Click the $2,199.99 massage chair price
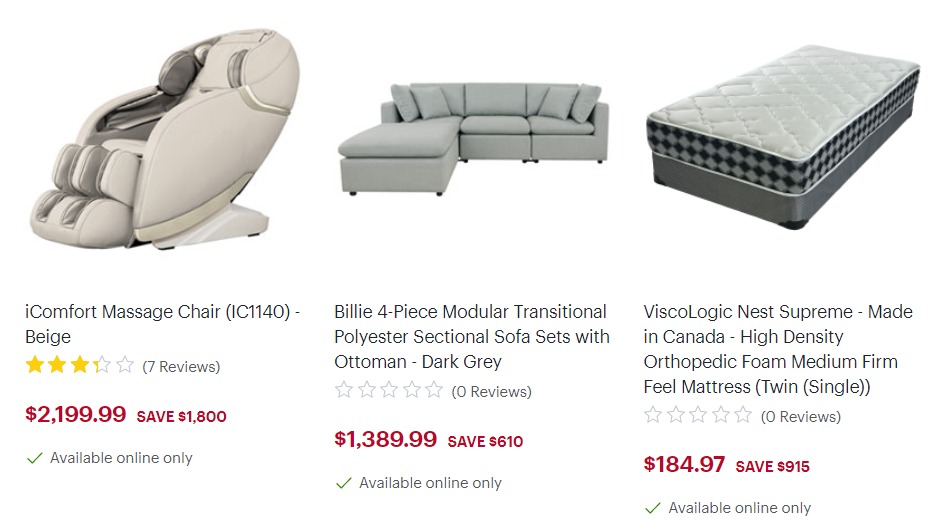The width and height of the screenshot is (929, 523). coord(76,414)
